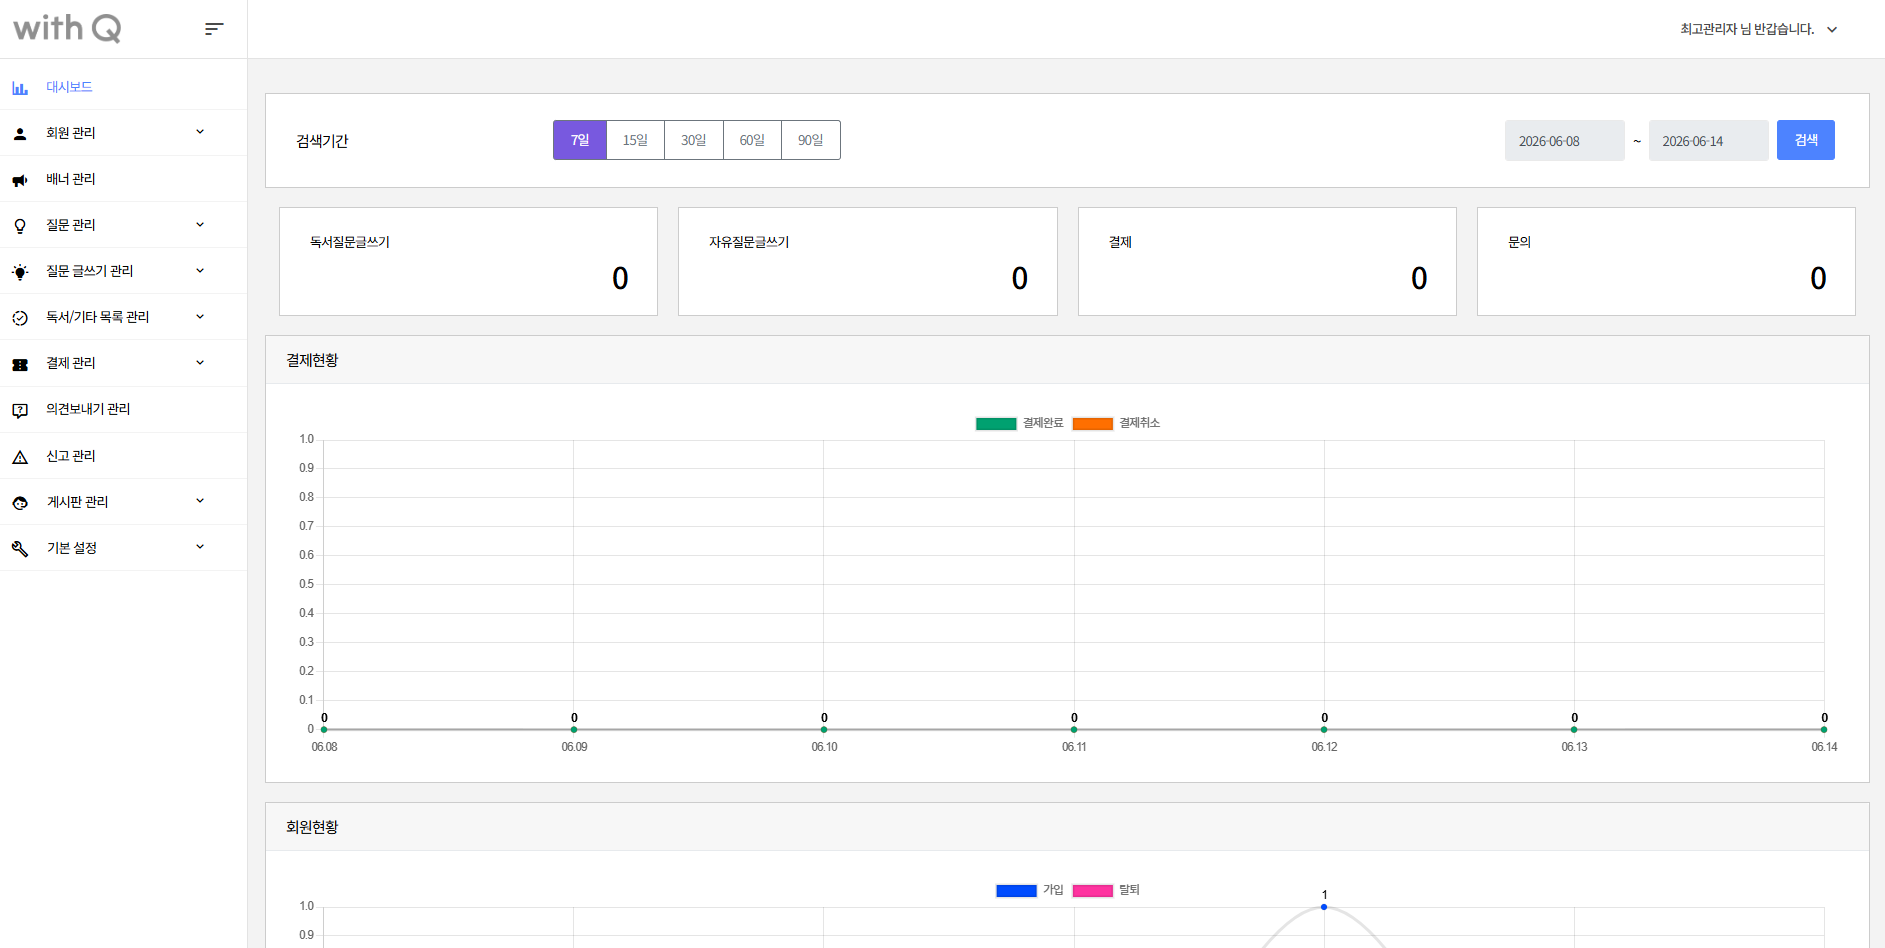Click the banner management megaphone icon
The image size is (1885, 948).
(20, 180)
